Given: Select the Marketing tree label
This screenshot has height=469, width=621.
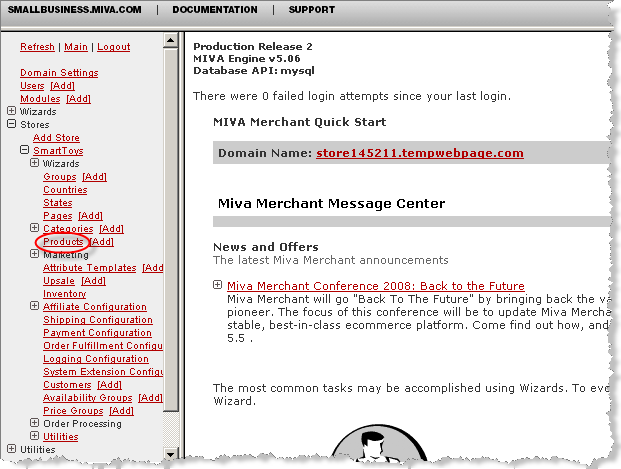Looking at the screenshot, I should point(66,255).
